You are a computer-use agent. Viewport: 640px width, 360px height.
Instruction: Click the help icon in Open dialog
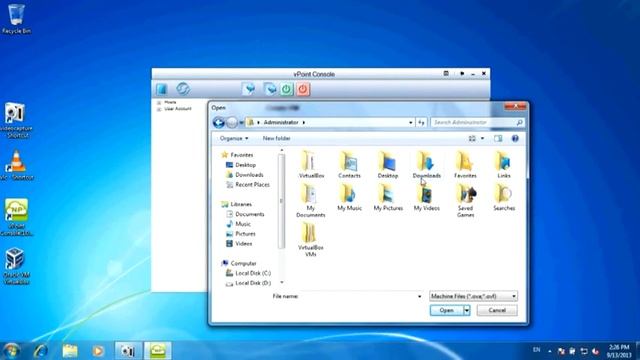515,138
